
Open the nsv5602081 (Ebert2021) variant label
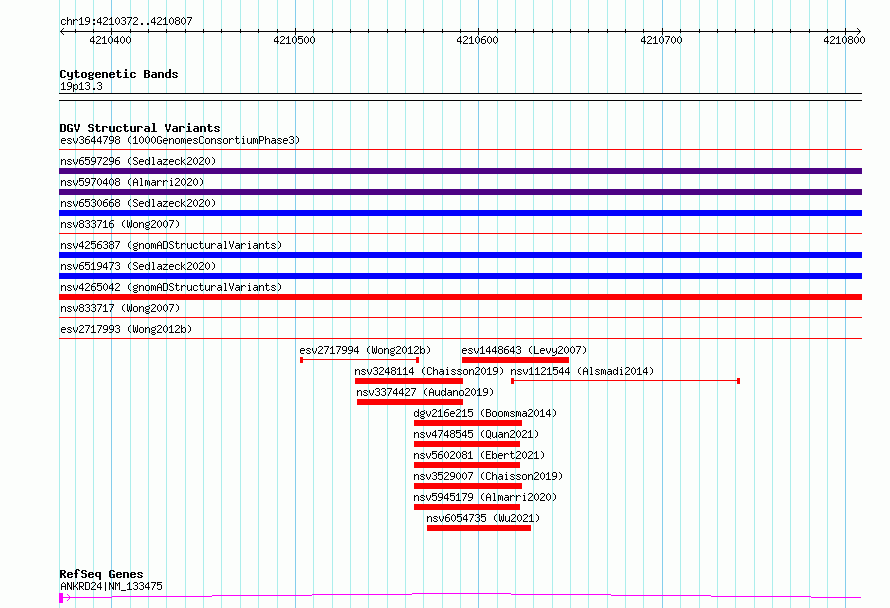pos(479,455)
